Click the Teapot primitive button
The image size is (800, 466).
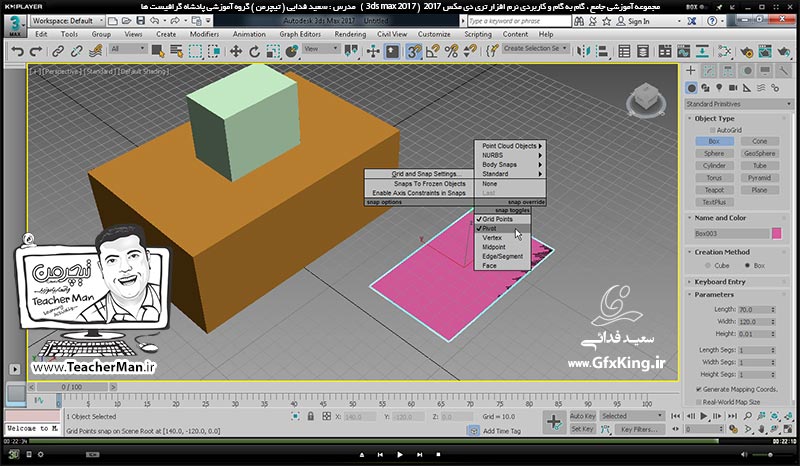pos(714,190)
